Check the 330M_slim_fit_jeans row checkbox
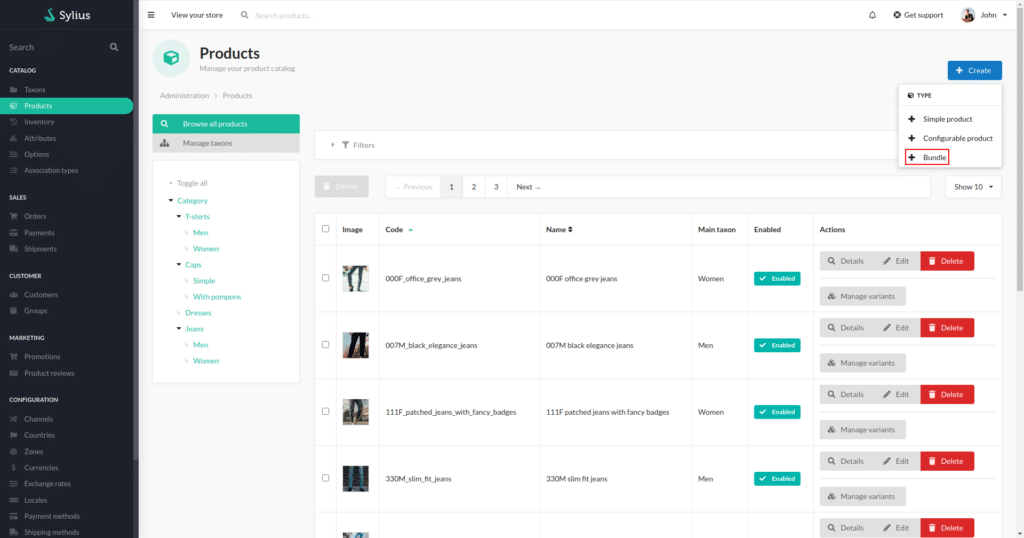This screenshot has height=538, width=1024. [x=325, y=478]
